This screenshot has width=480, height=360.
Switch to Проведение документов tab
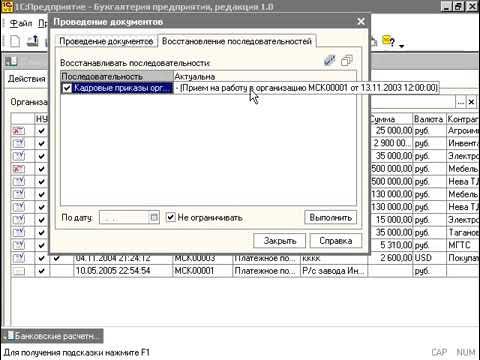[x=106, y=41]
